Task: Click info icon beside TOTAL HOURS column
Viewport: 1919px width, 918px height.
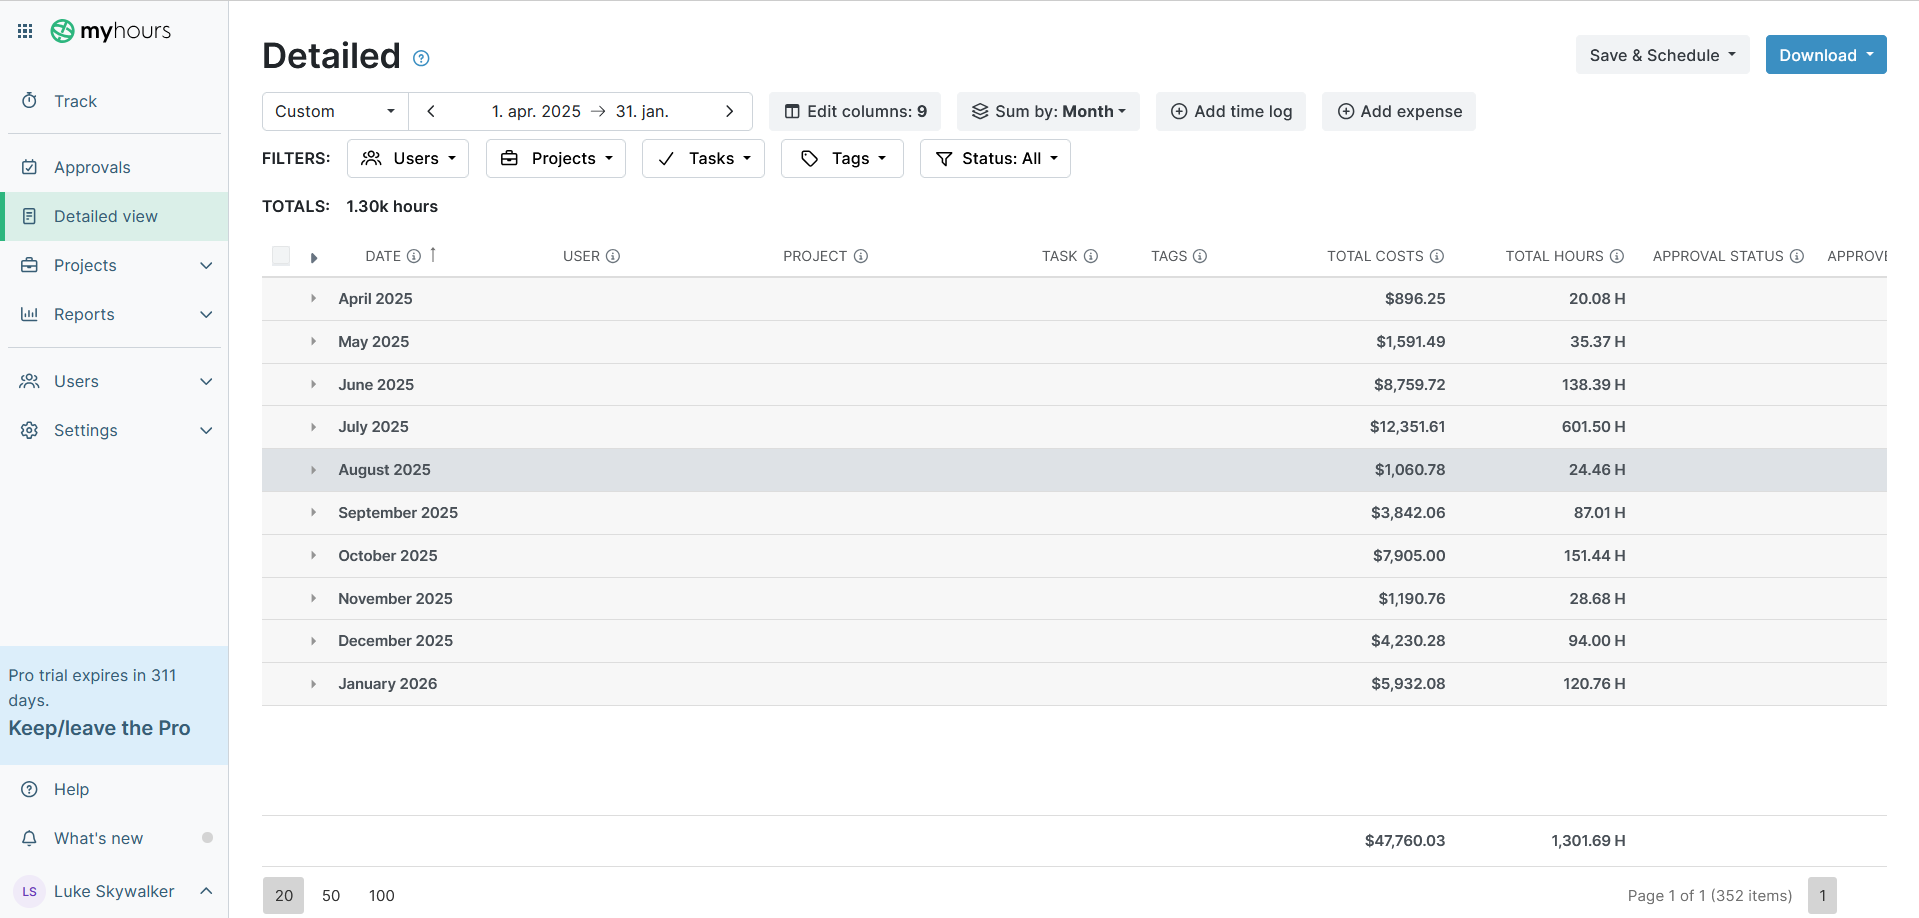Action: click(x=1617, y=256)
